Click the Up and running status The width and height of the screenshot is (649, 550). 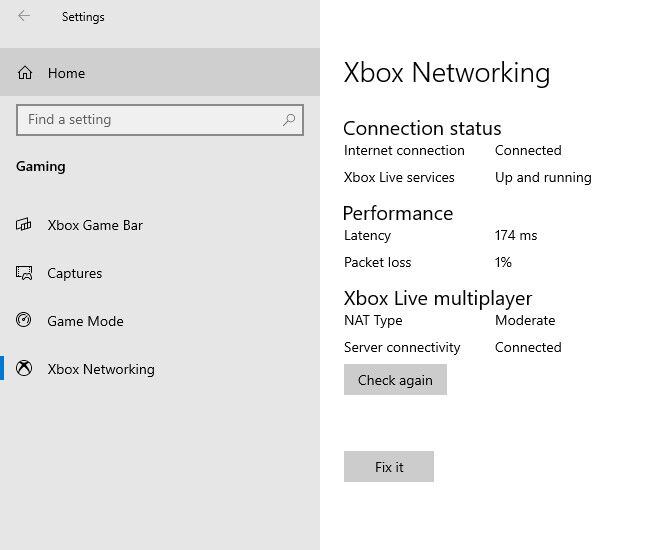coord(543,177)
